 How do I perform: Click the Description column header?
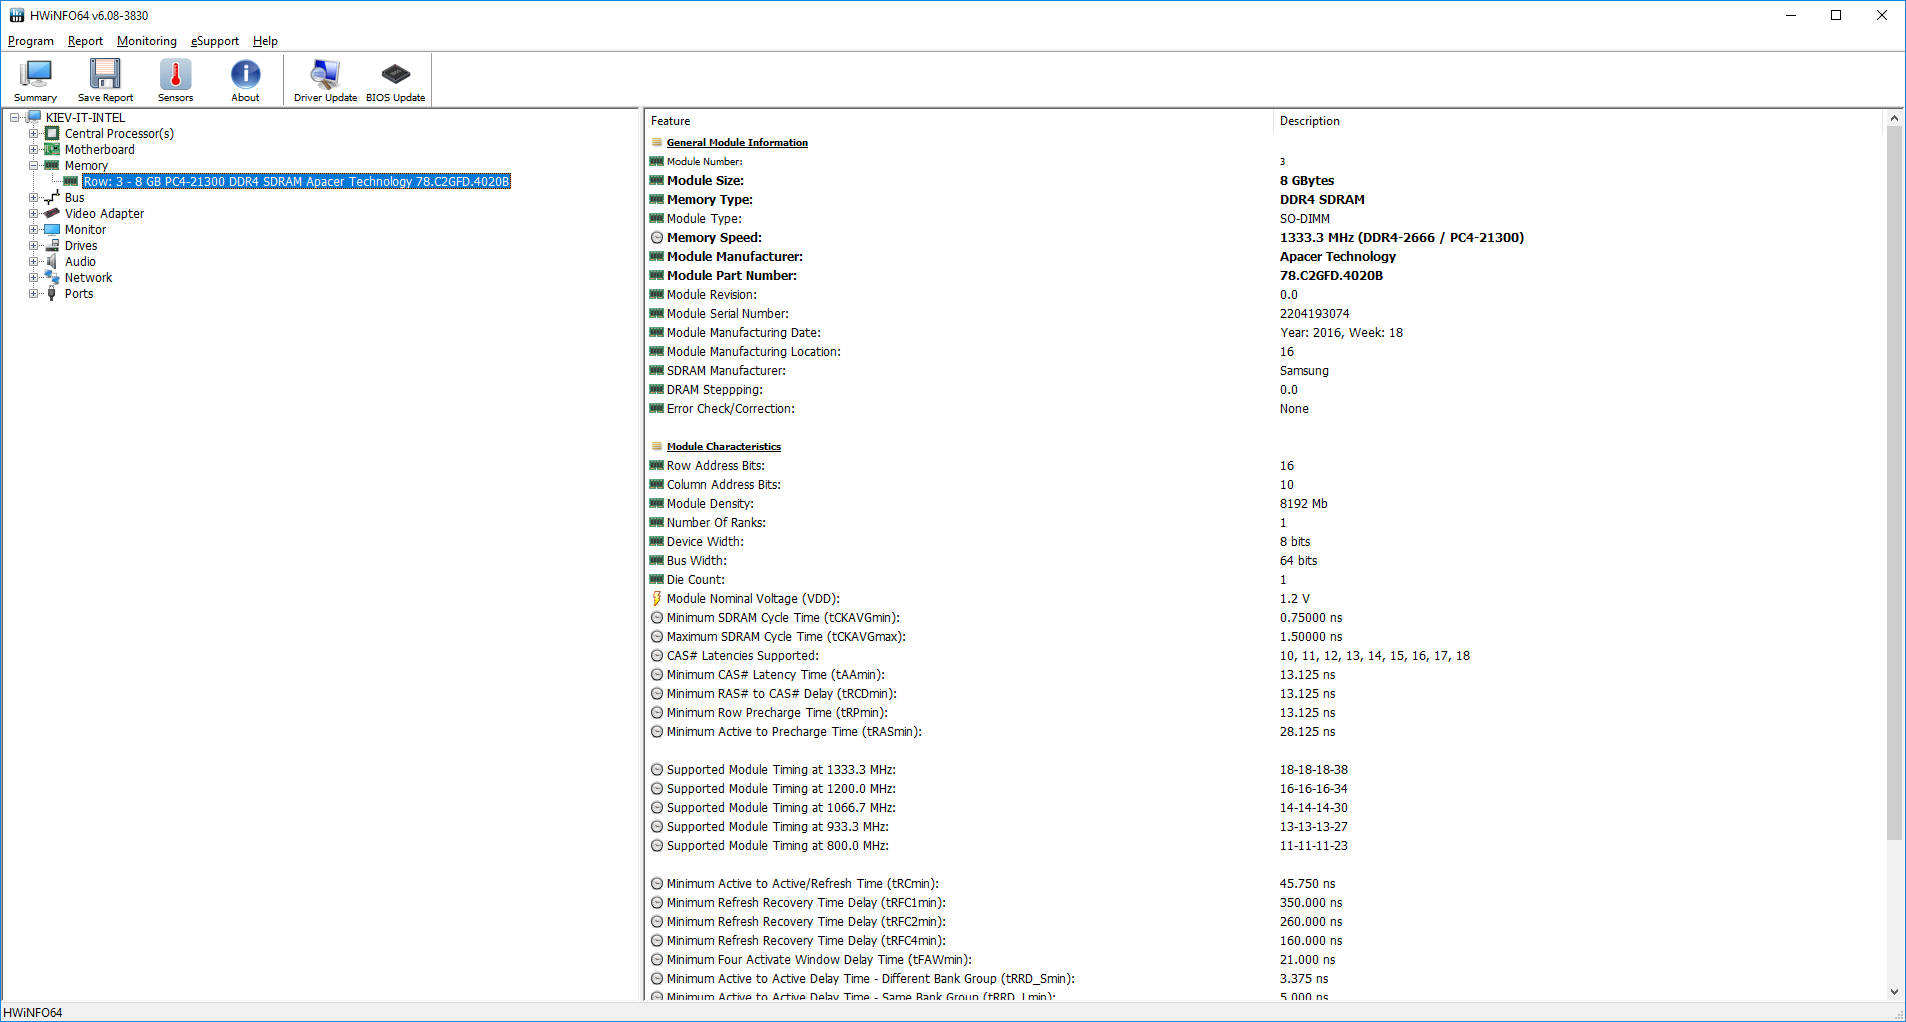pos(1578,121)
